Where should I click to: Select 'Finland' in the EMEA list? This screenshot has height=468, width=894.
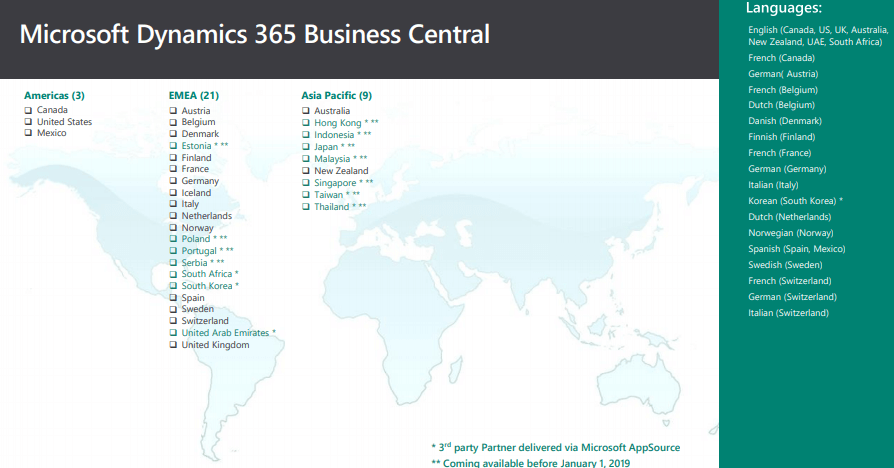point(196,158)
